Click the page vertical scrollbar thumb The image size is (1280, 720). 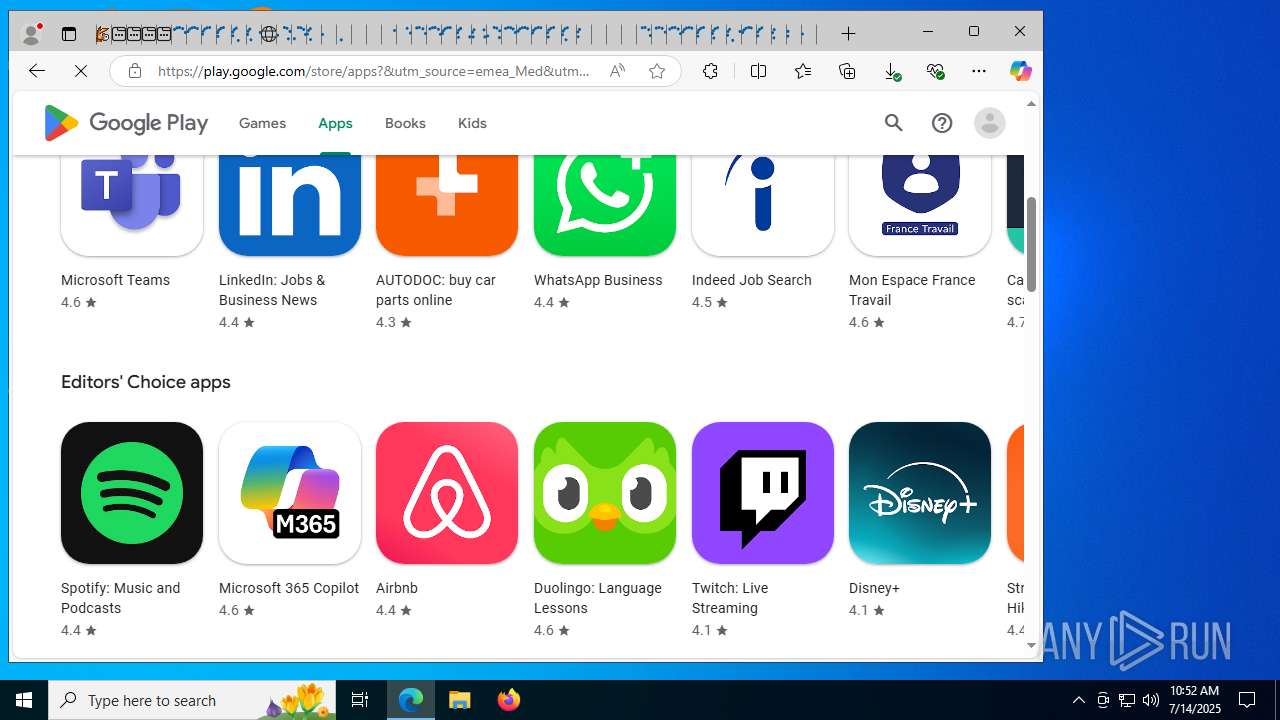tap(1031, 245)
